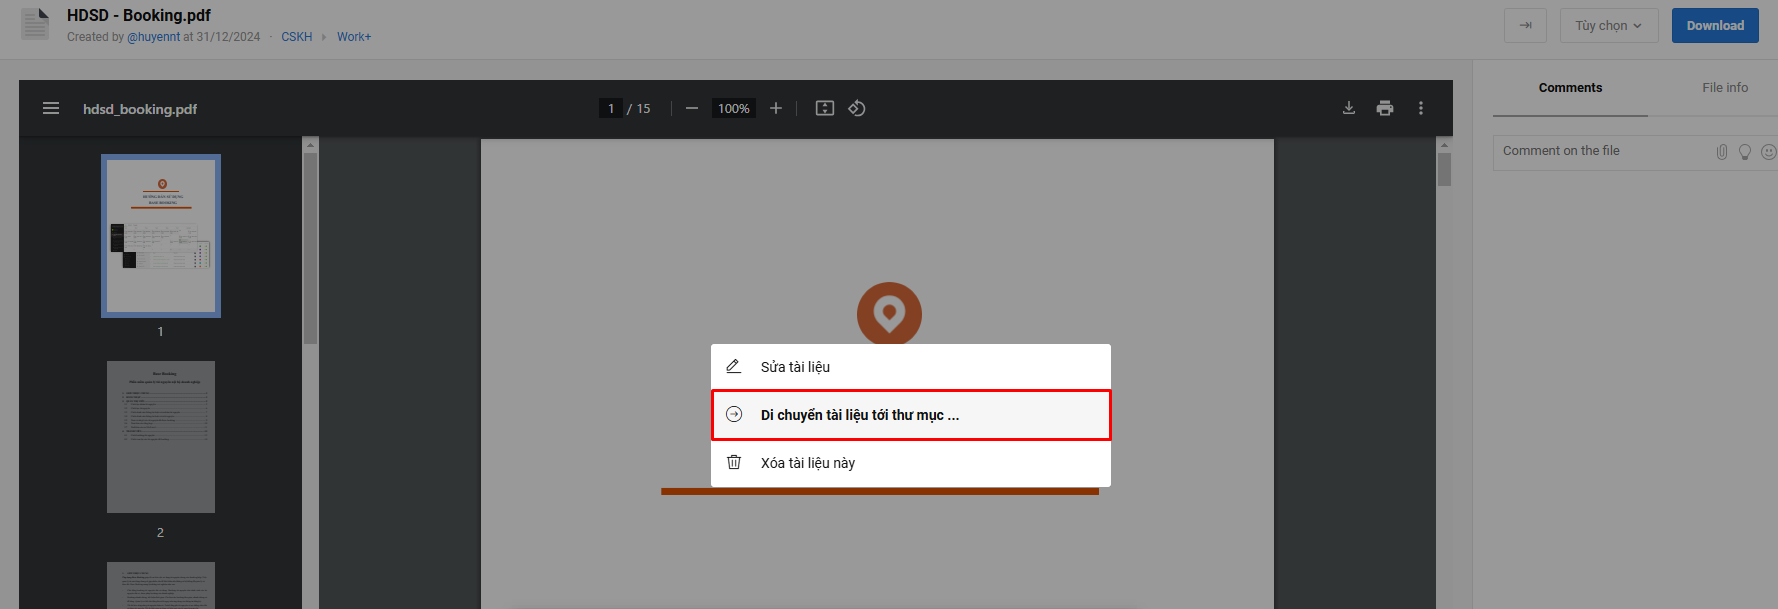1778x609 pixels.
Task: Click the document view scrollbar thumb
Action: [1444, 169]
